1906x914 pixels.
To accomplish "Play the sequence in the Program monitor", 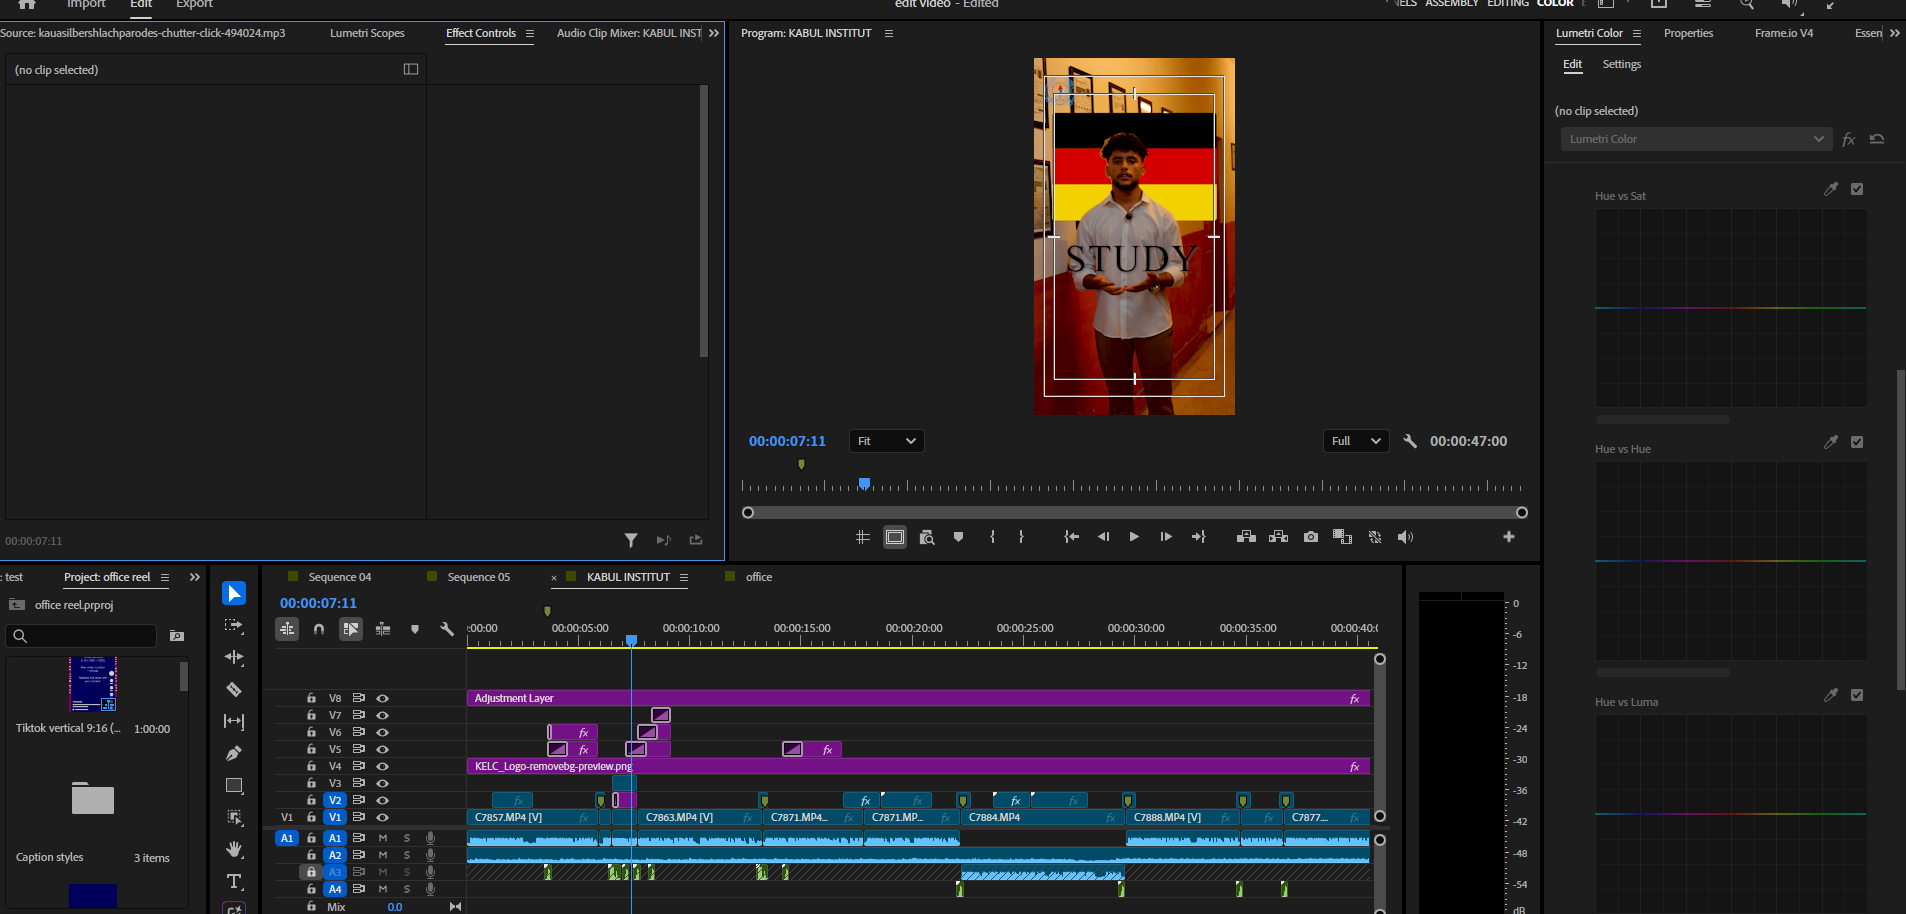I will pos(1134,537).
